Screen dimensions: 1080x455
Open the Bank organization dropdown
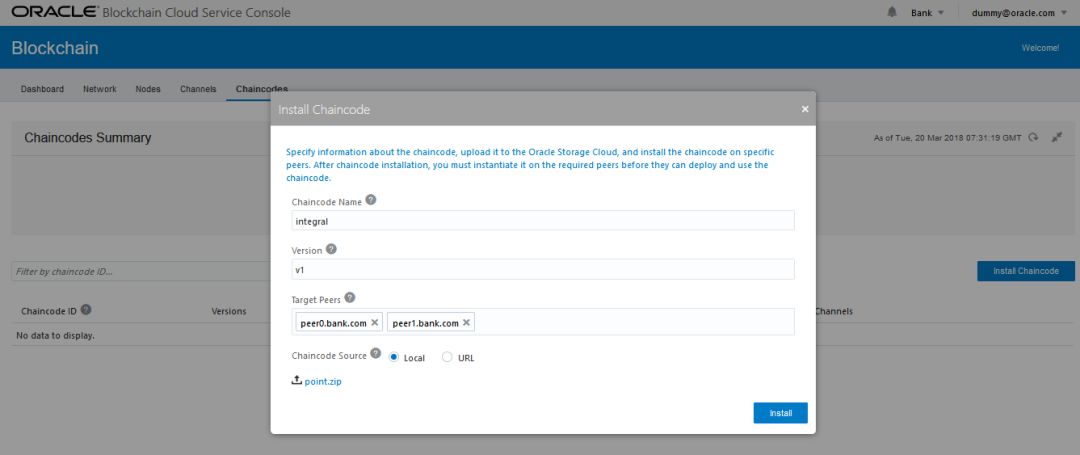click(x=927, y=13)
